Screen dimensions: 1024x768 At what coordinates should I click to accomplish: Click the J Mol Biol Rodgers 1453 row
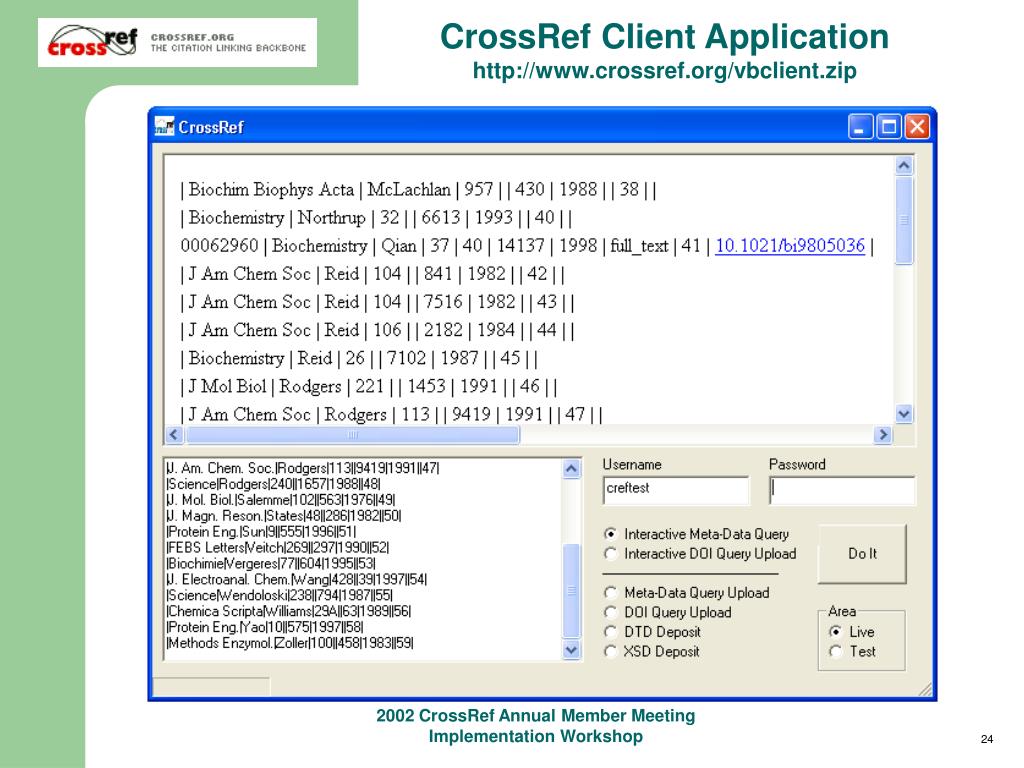coord(369,386)
